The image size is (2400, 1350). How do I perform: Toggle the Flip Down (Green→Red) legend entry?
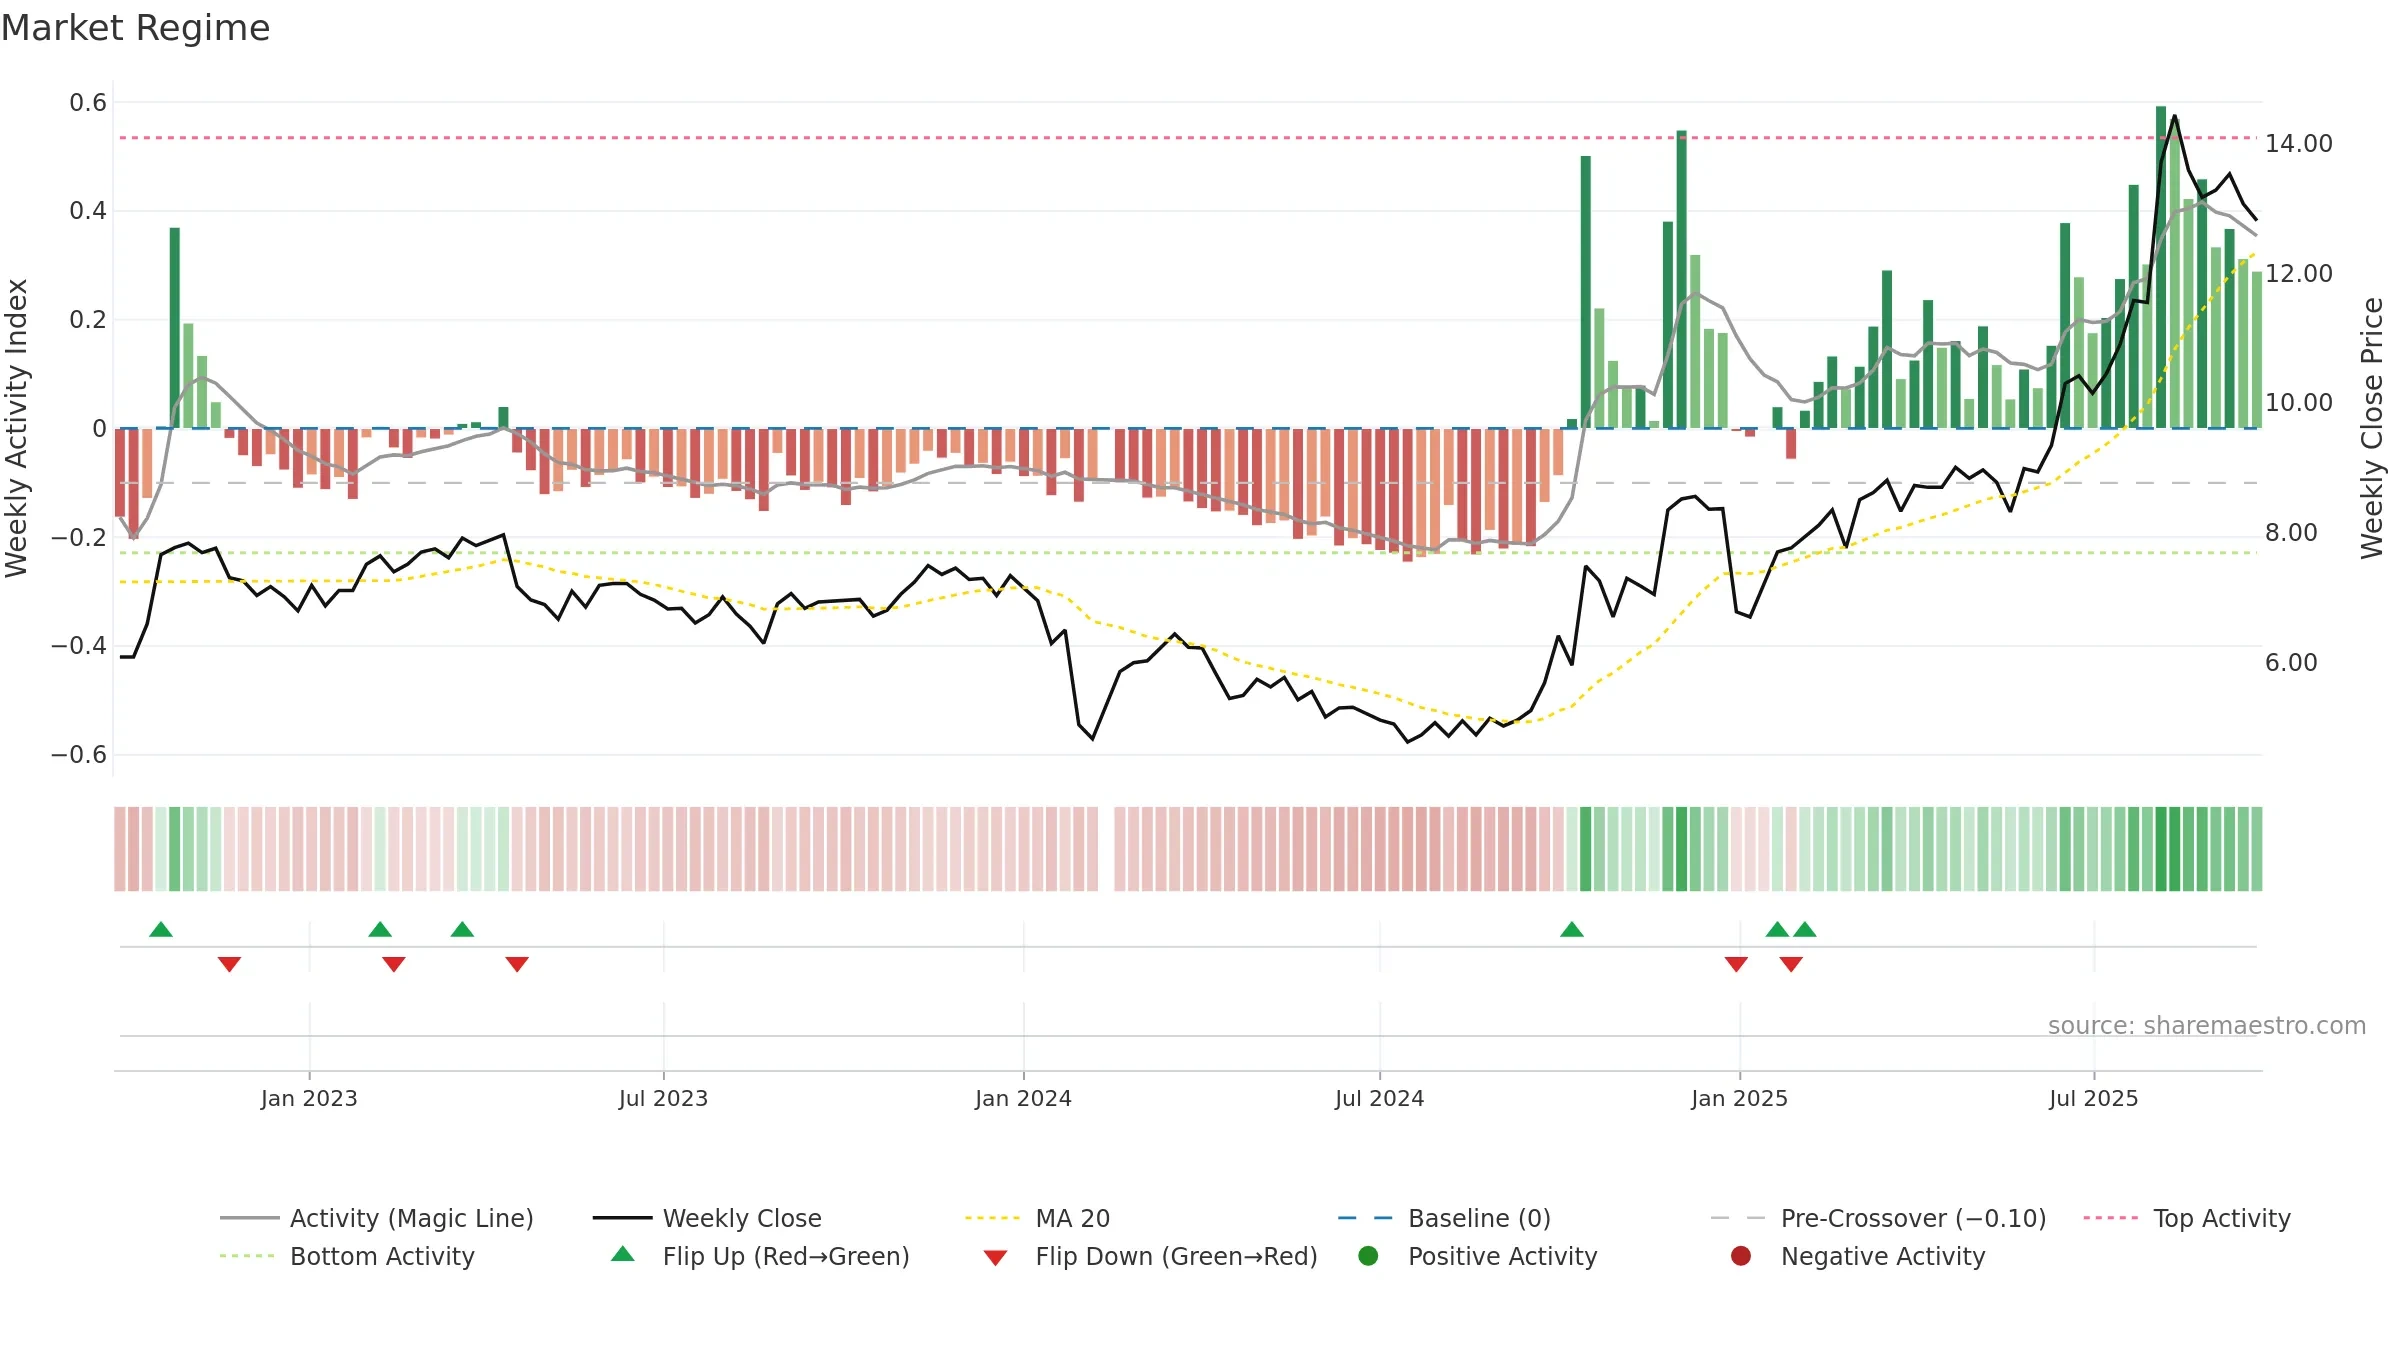(1150, 1256)
